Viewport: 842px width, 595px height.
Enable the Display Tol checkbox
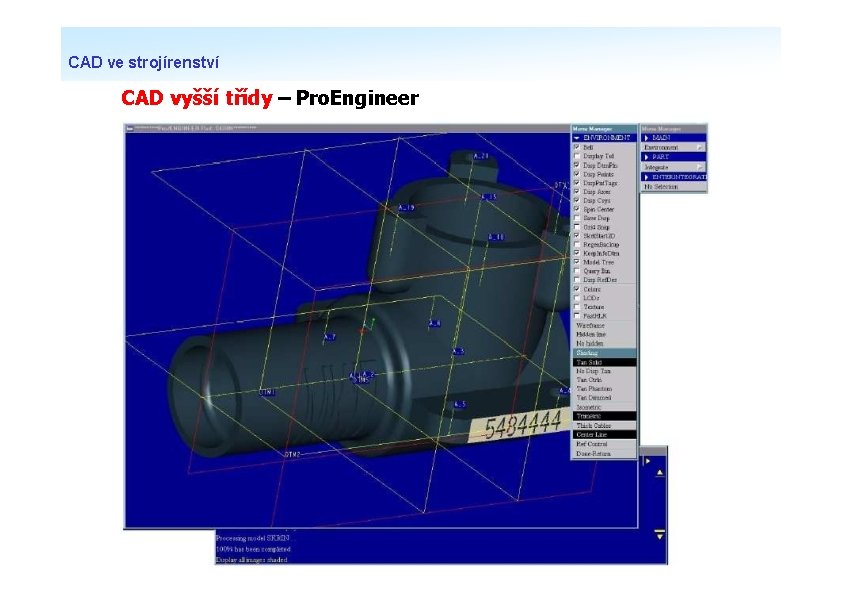577,156
